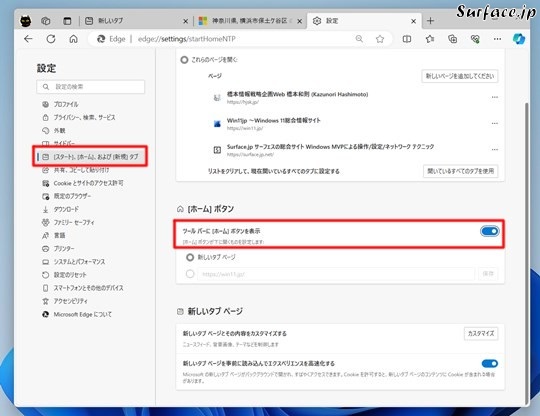Open 共有、コピーして貼り付け settings
Image resolution: width=540 pixels, height=416 pixels.
point(81,170)
